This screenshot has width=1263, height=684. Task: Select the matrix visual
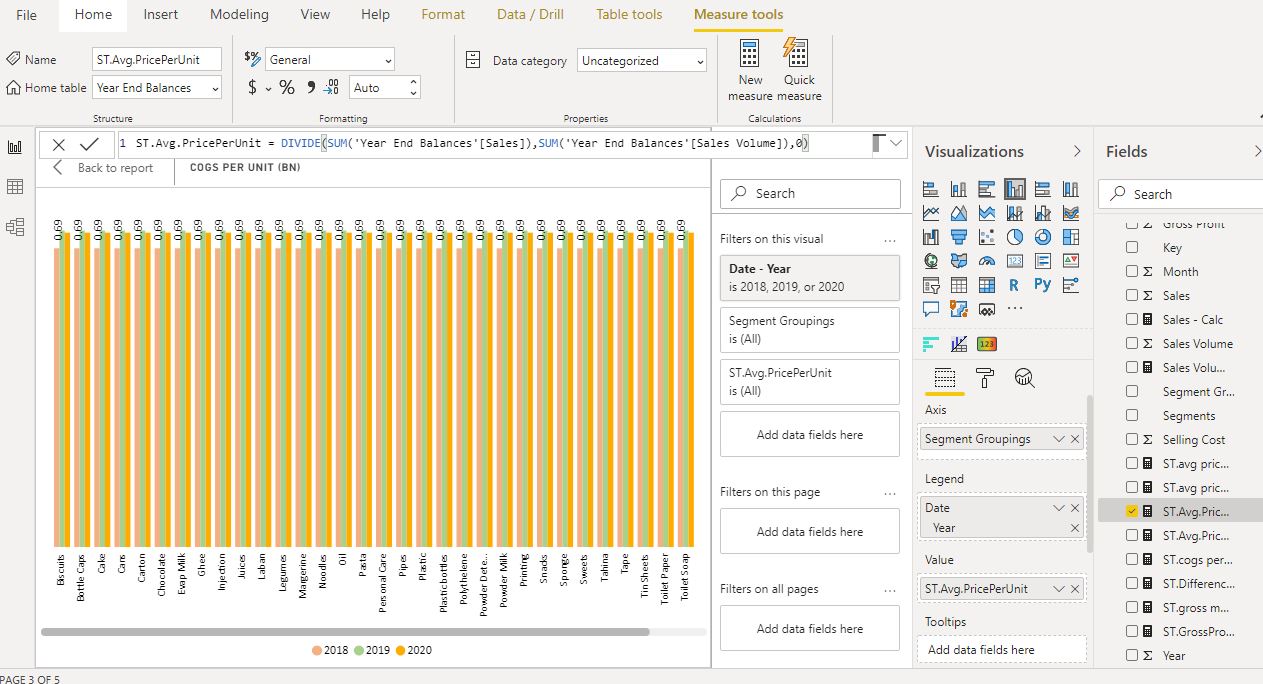987,285
